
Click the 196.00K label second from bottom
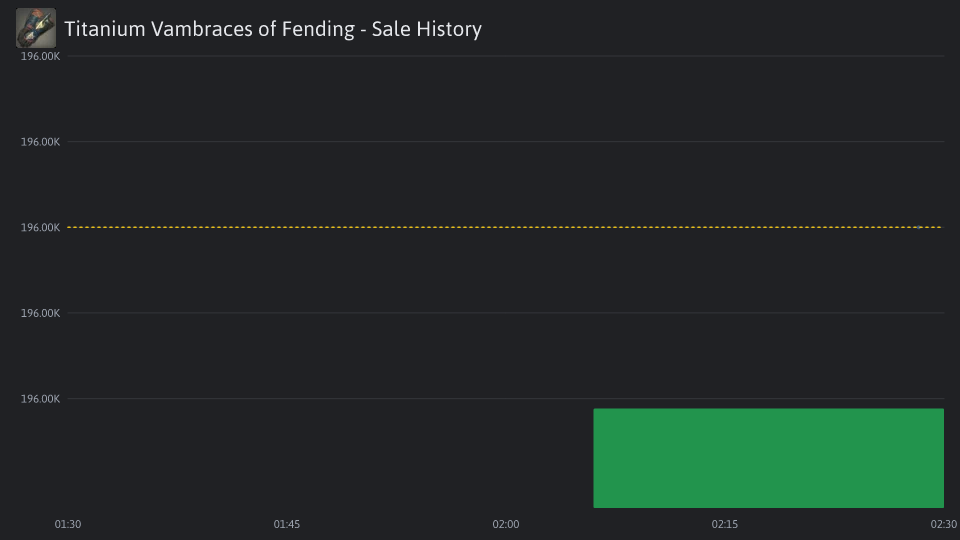tap(40, 313)
